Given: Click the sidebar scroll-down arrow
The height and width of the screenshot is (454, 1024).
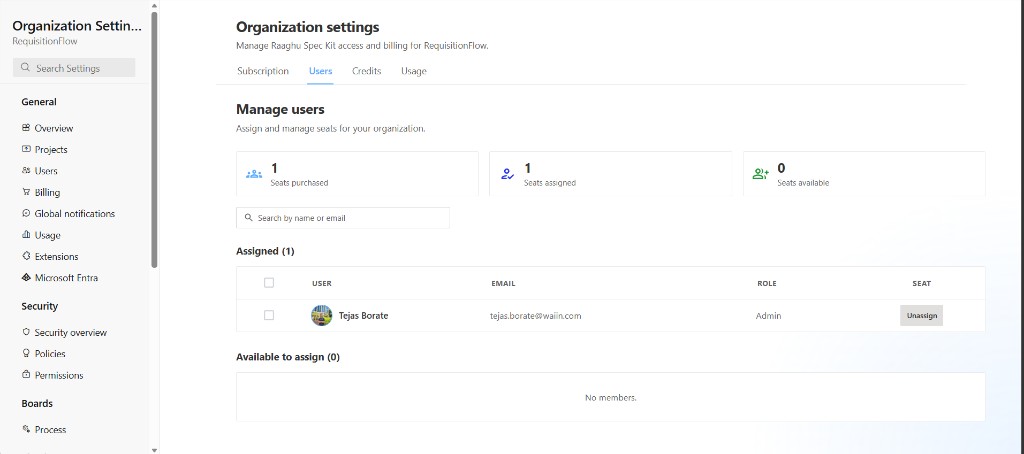Looking at the screenshot, I should click(x=154, y=450).
